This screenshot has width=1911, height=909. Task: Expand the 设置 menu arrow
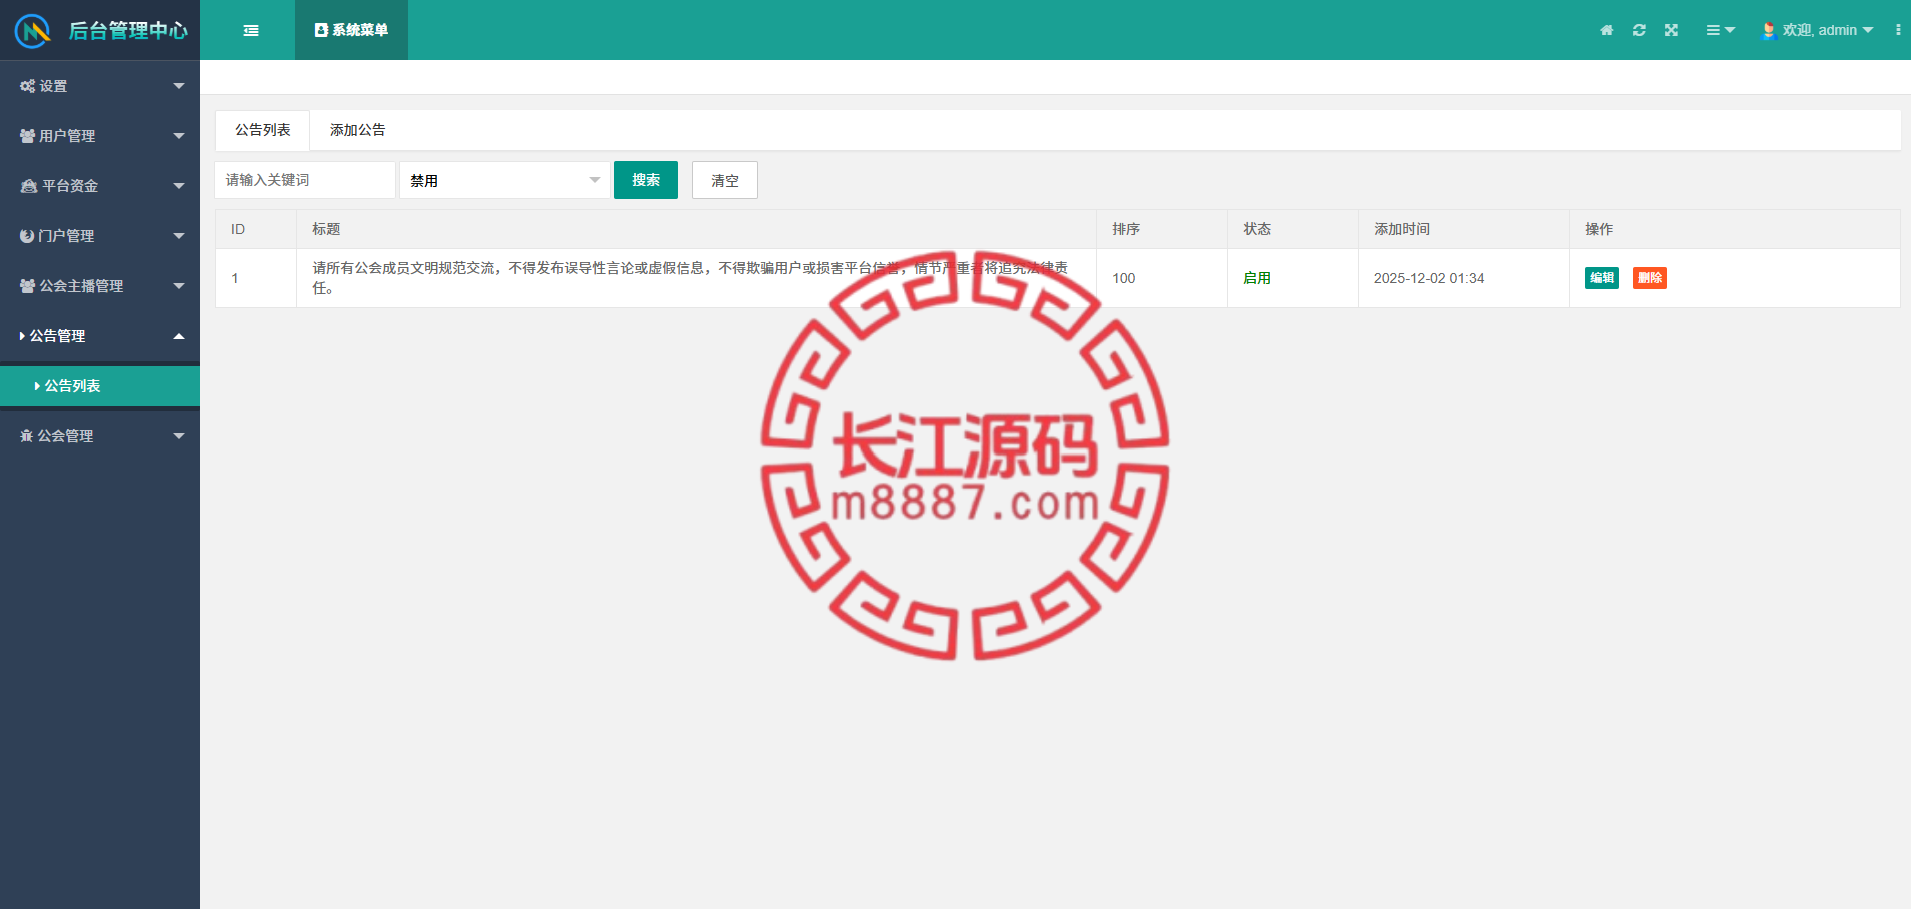pos(179,86)
